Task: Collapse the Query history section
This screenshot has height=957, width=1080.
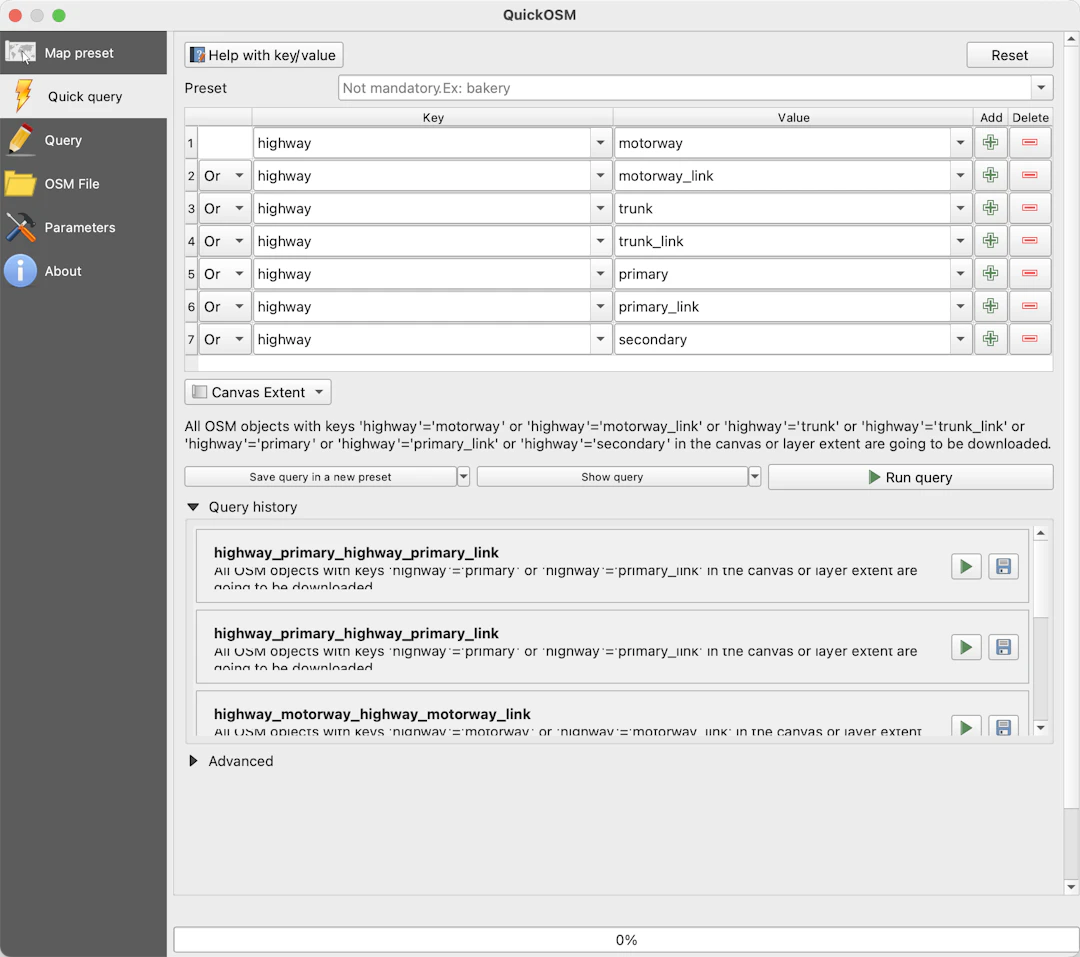Action: (194, 507)
